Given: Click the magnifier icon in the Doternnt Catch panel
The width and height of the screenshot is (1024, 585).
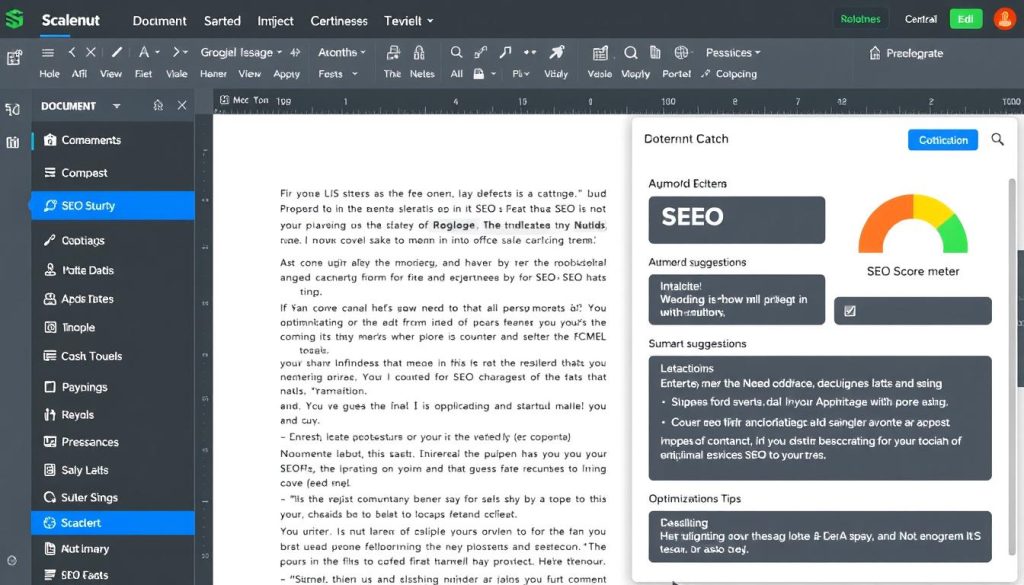Looking at the screenshot, I should point(997,140).
